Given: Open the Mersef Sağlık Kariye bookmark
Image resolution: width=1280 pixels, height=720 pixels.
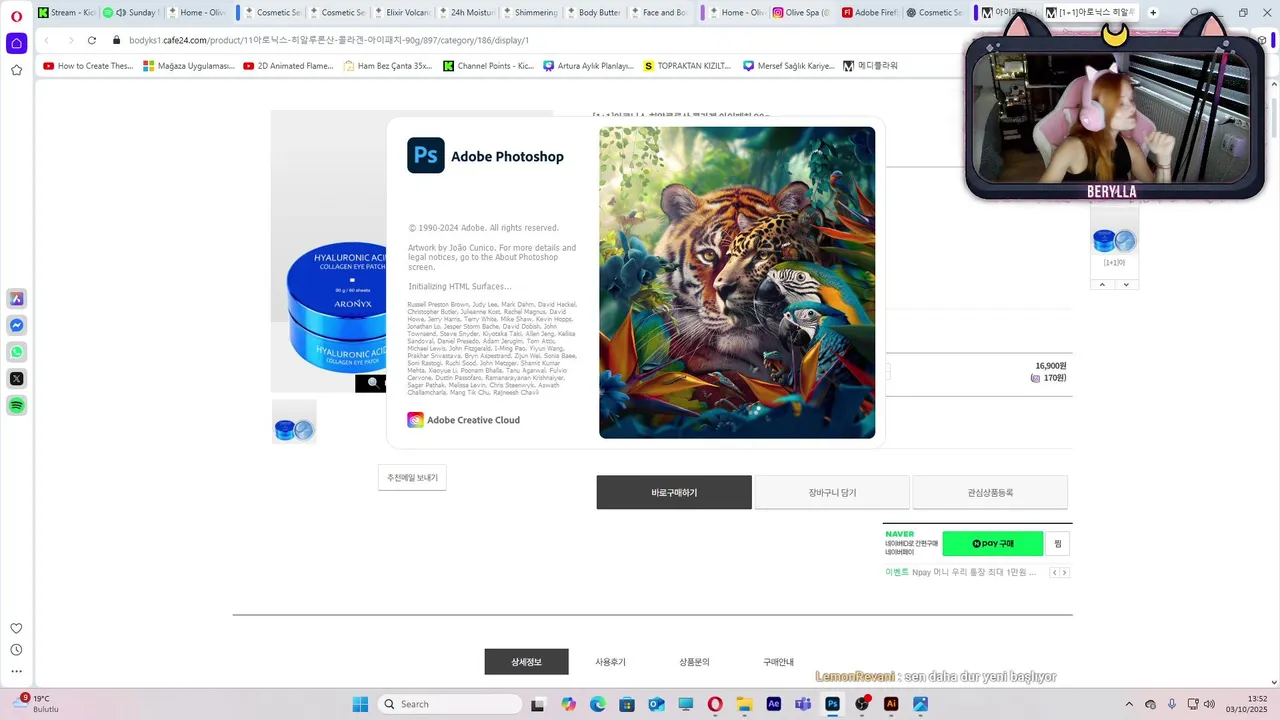Looking at the screenshot, I should coord(788,66).
